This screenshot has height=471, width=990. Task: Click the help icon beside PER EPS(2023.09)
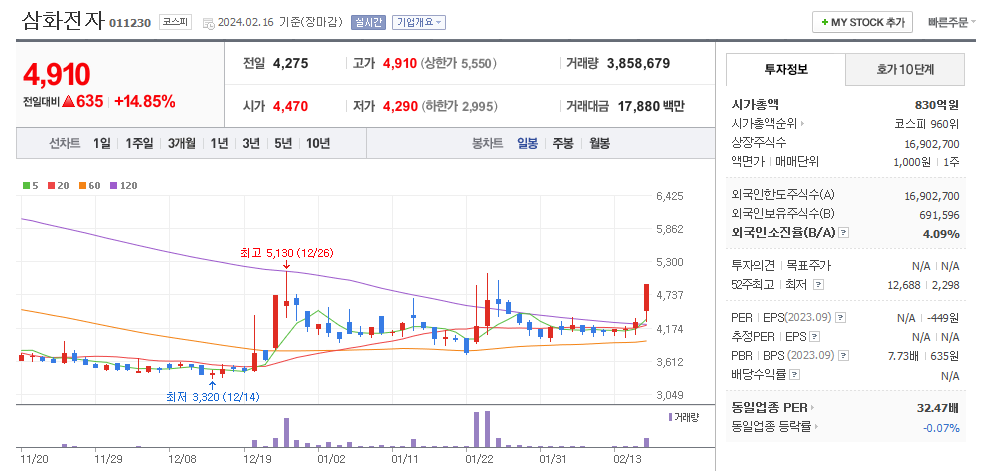coord(842,318)
